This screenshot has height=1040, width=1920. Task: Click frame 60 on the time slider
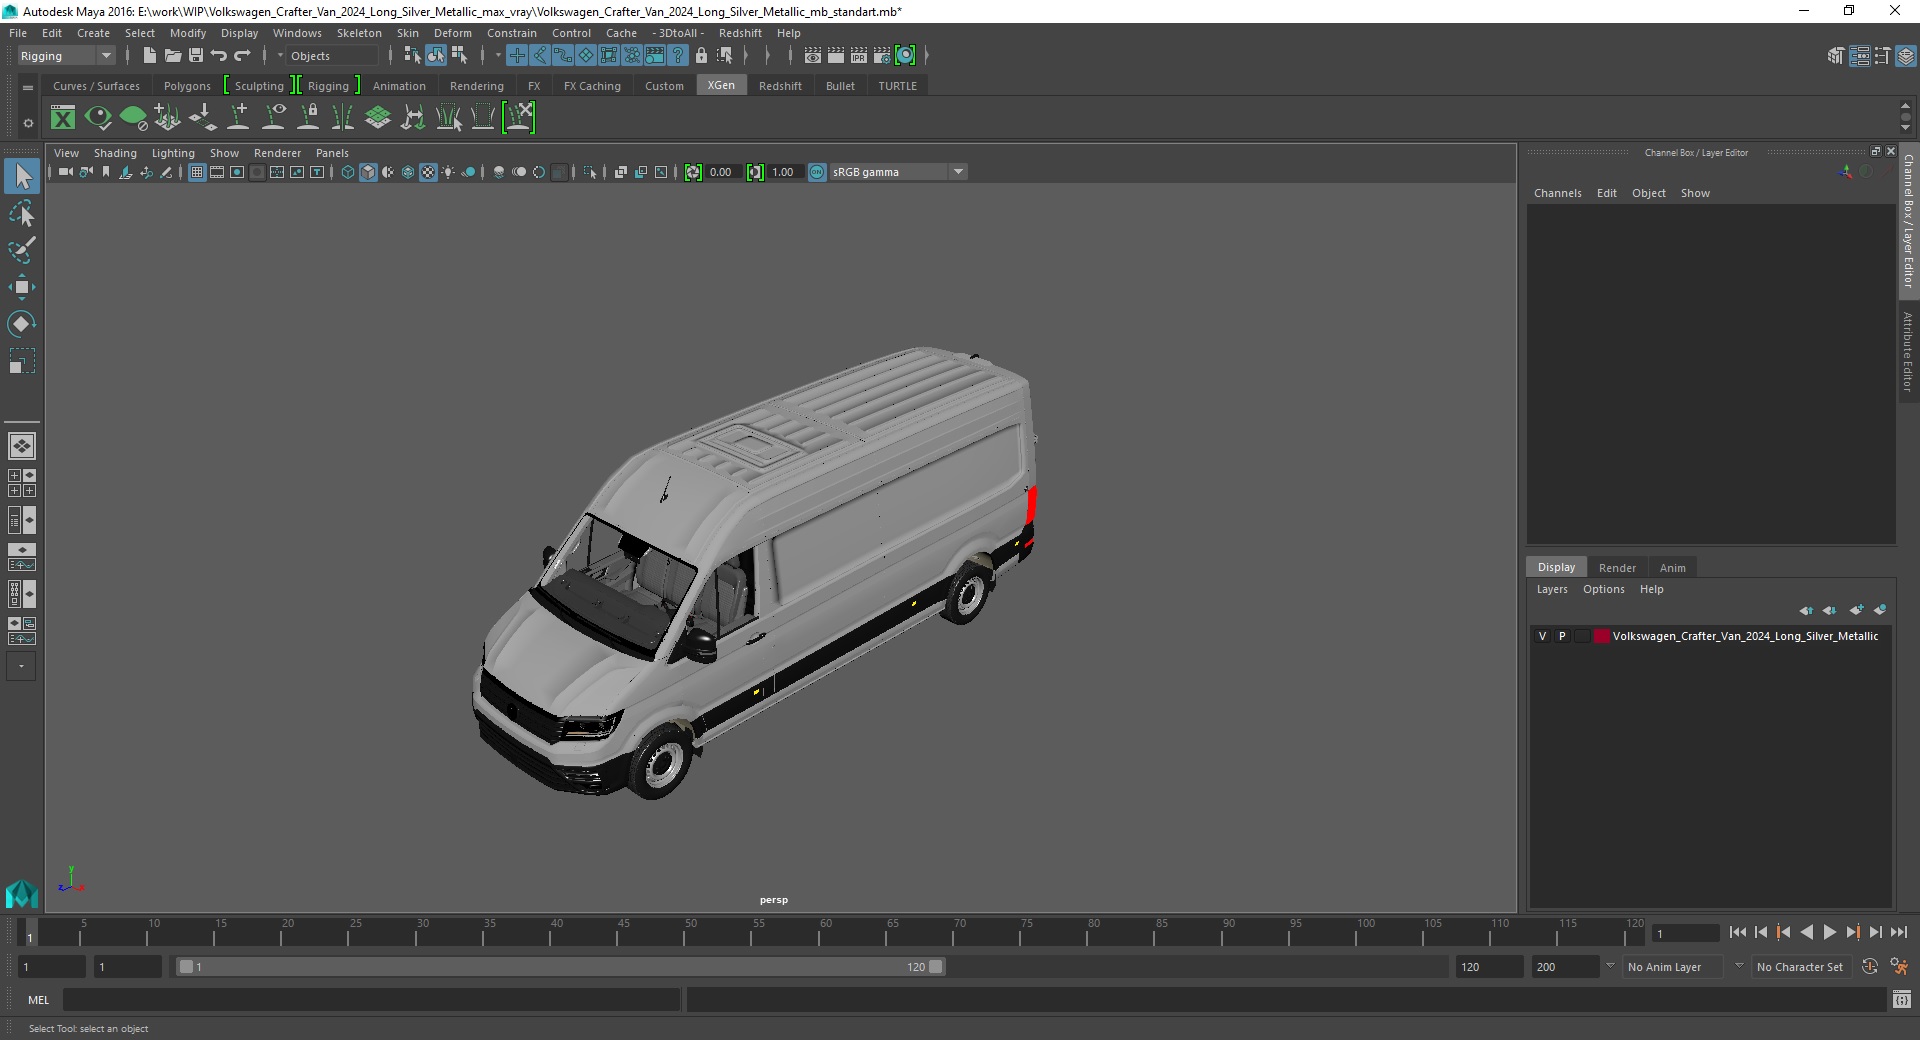824,933
